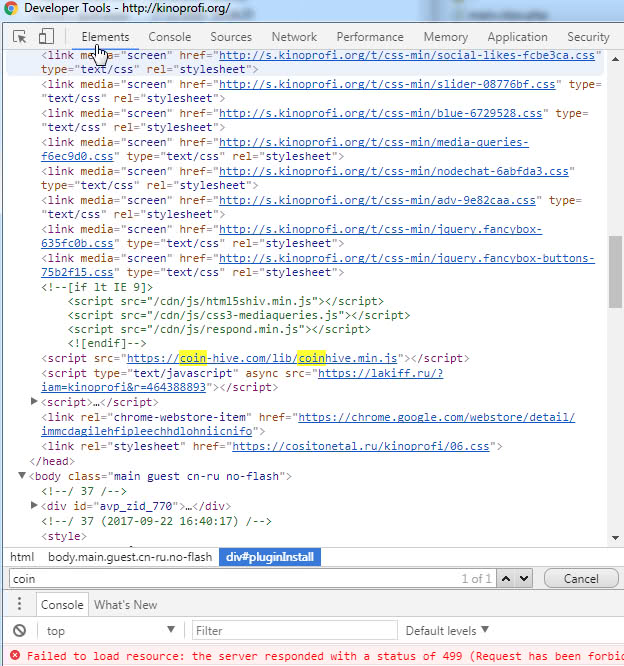Image resolution: width=624 pixels, height=666 pixels.
Task: Select html in the breadcrumb bar
Action: (22, 557)
